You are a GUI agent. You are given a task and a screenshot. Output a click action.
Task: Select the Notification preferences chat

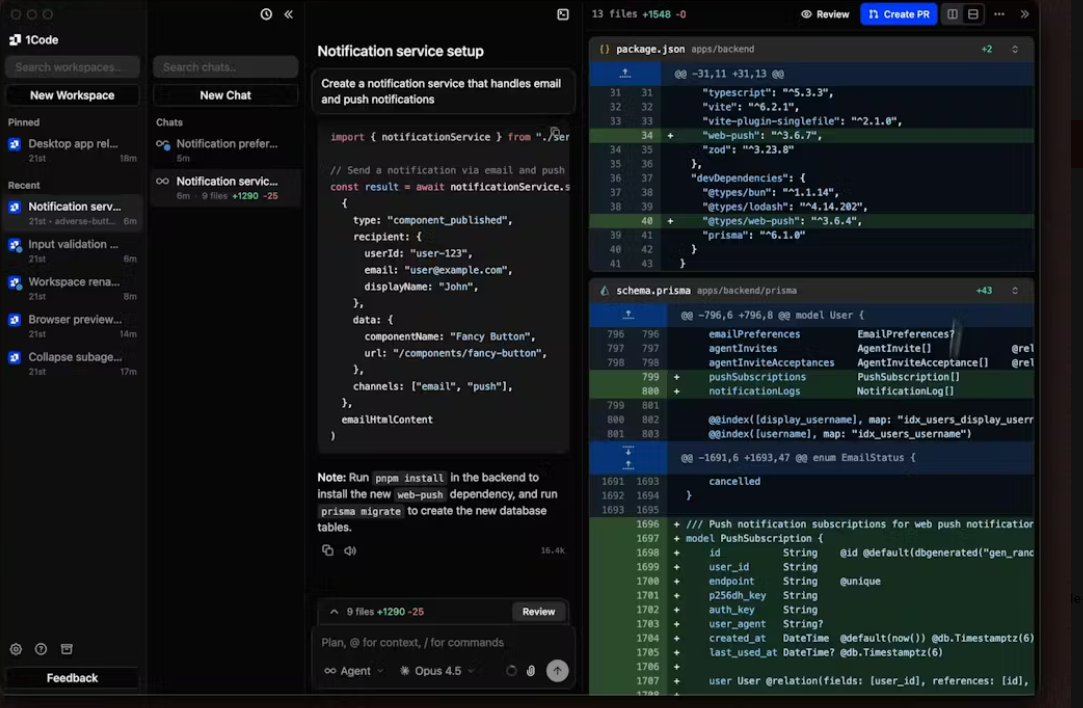[225, 144]
